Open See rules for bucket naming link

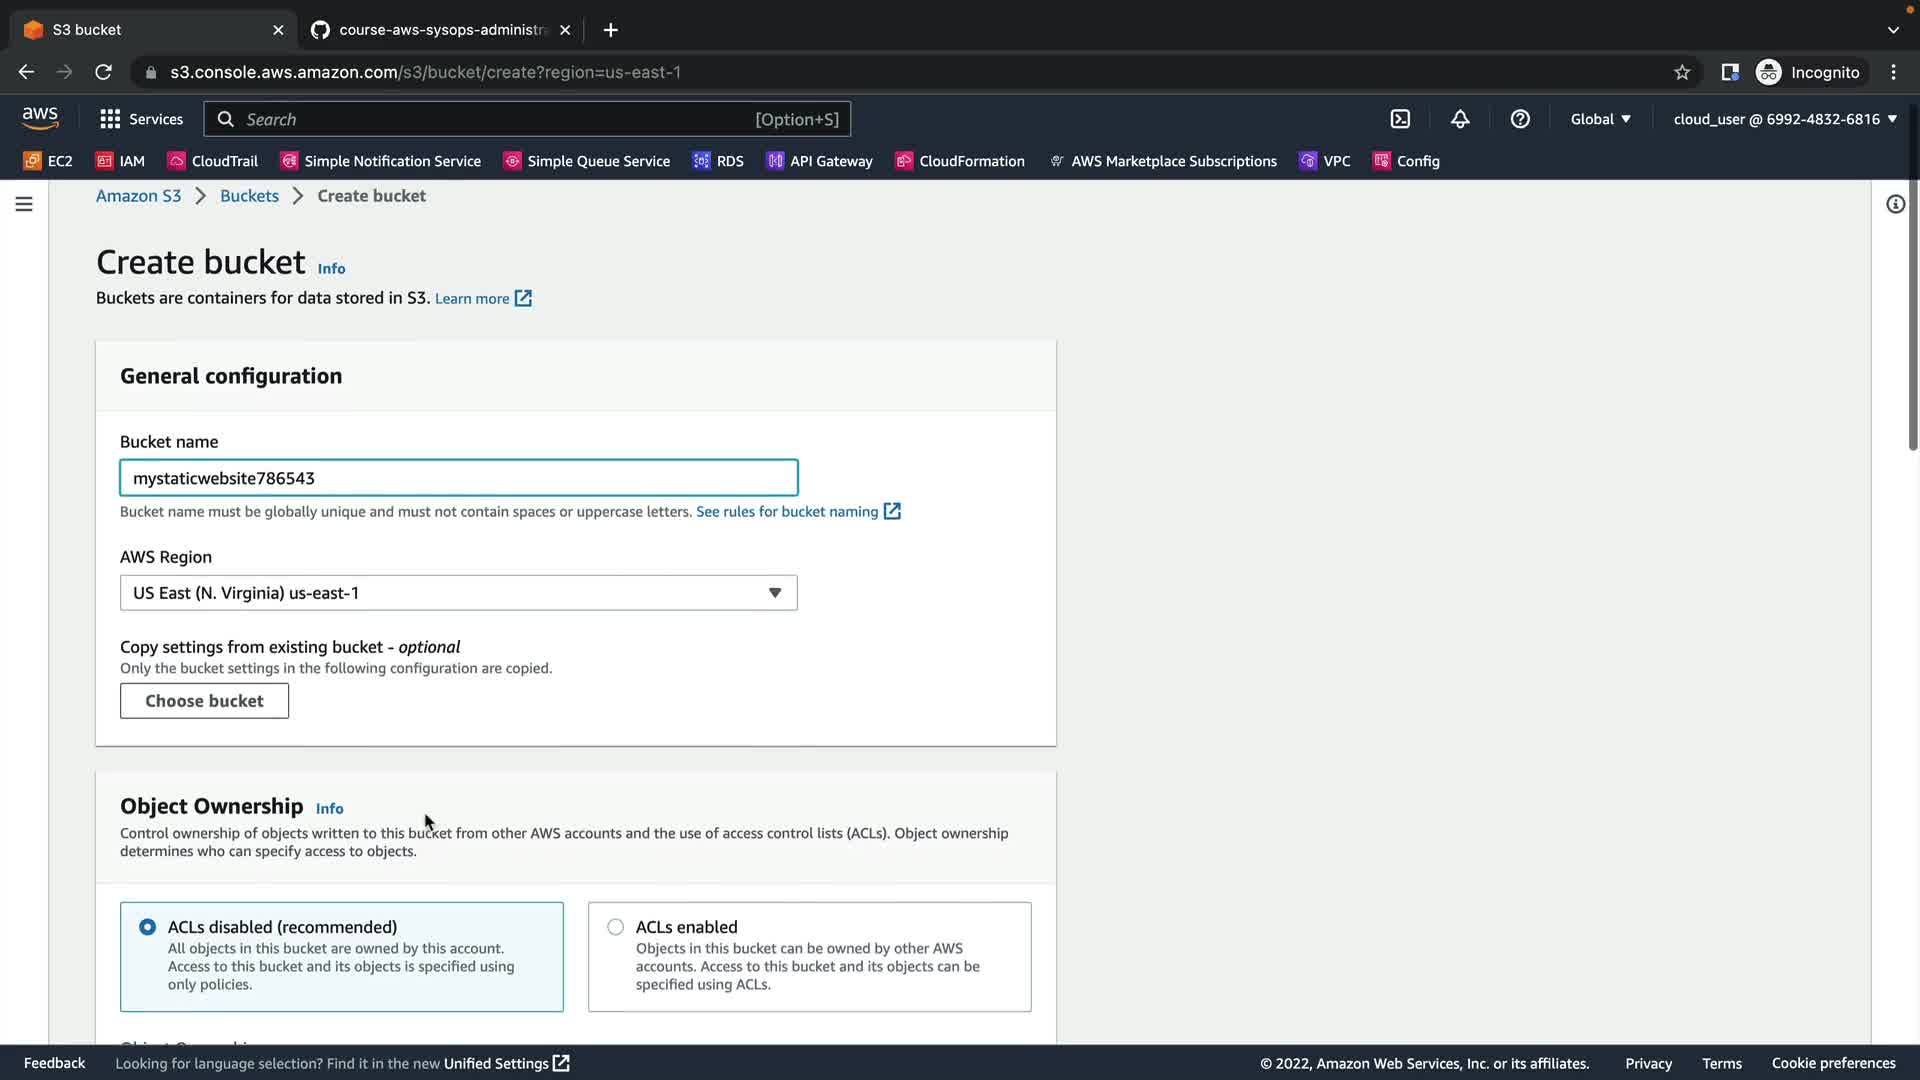coord(787,511)
